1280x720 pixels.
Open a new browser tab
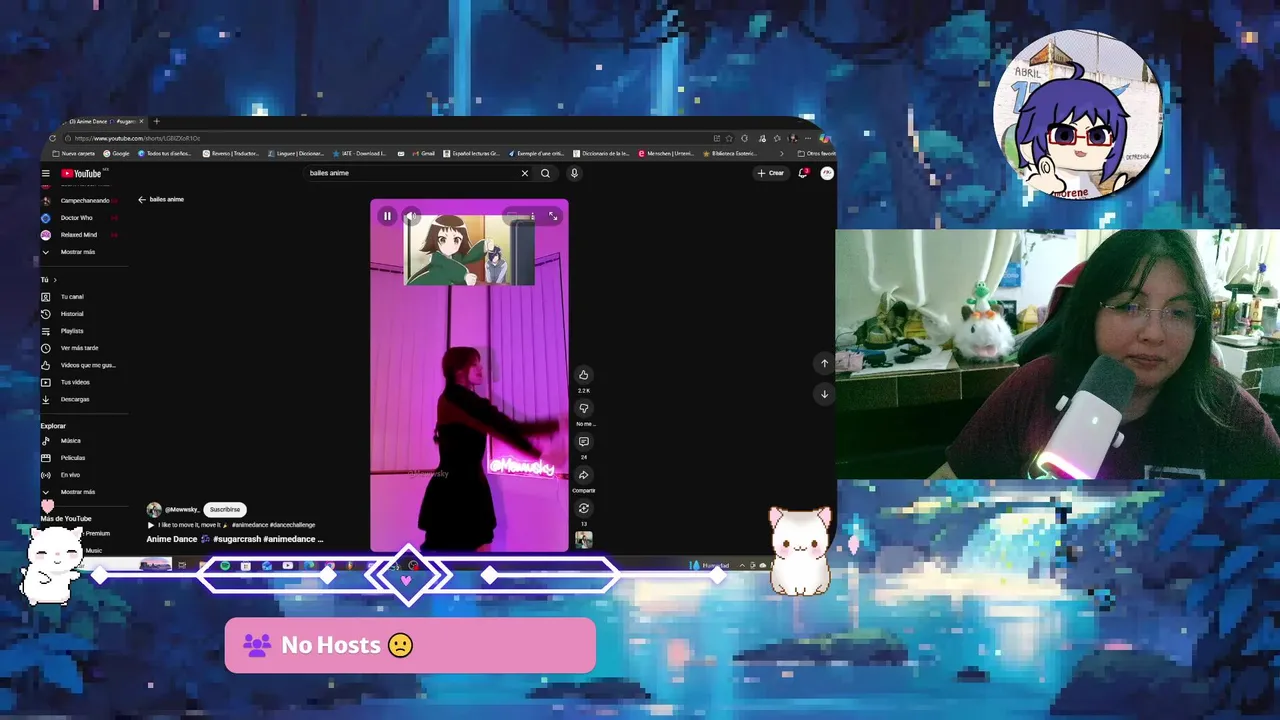click(x=156, y=122)
